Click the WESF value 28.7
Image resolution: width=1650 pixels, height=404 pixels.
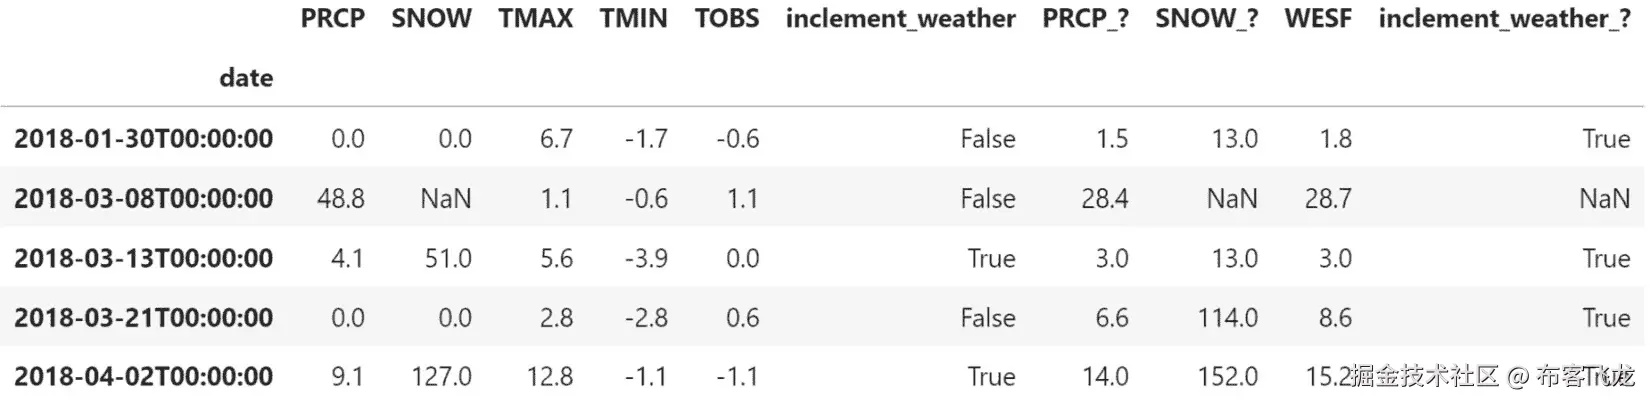coord(1328,199)
